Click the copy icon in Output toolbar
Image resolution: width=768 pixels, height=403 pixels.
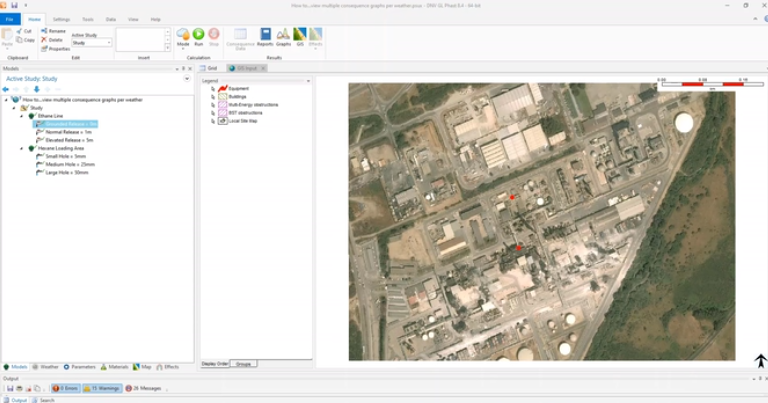point(37,388)
